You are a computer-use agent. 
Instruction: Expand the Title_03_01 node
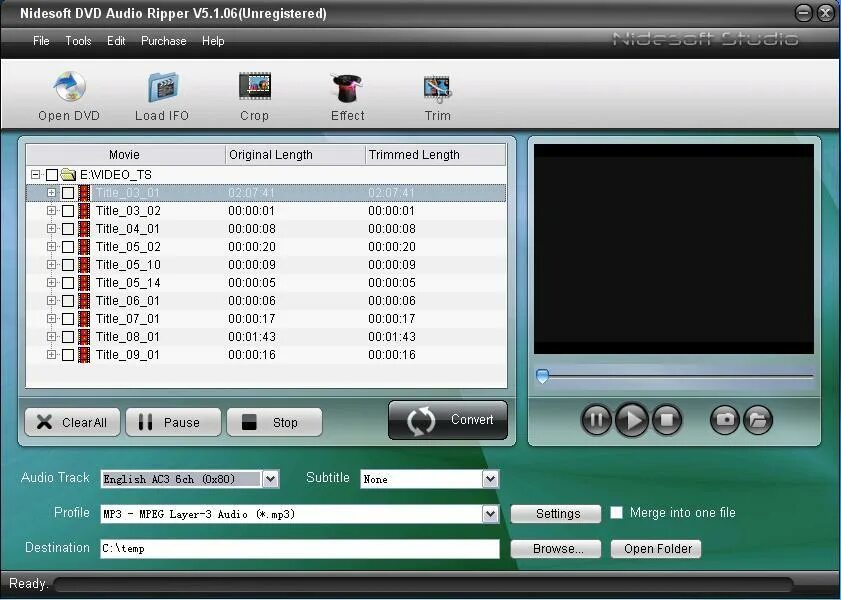pyautogui.click(x=51, y=192)
